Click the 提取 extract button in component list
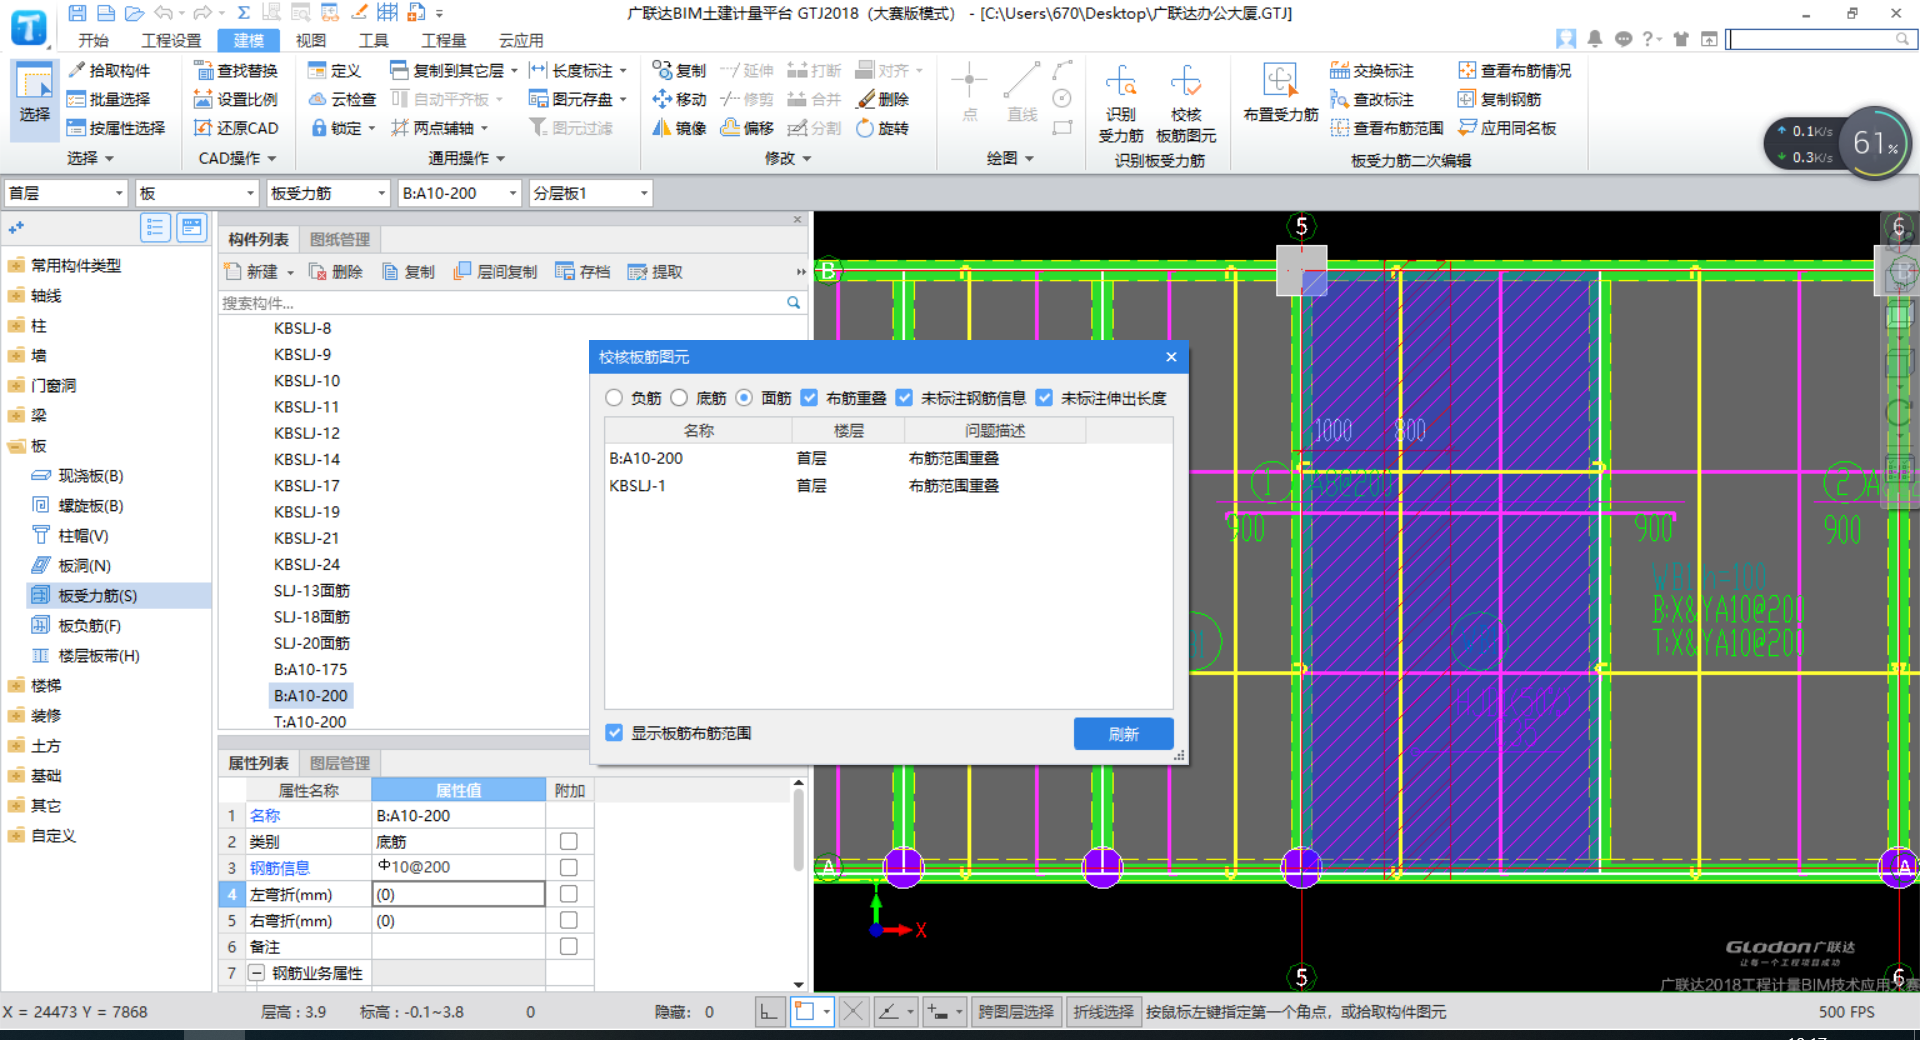Image resolution: width=1920 pixels, height=1040 pixels. pyautogui.click(x=656, y=272)
